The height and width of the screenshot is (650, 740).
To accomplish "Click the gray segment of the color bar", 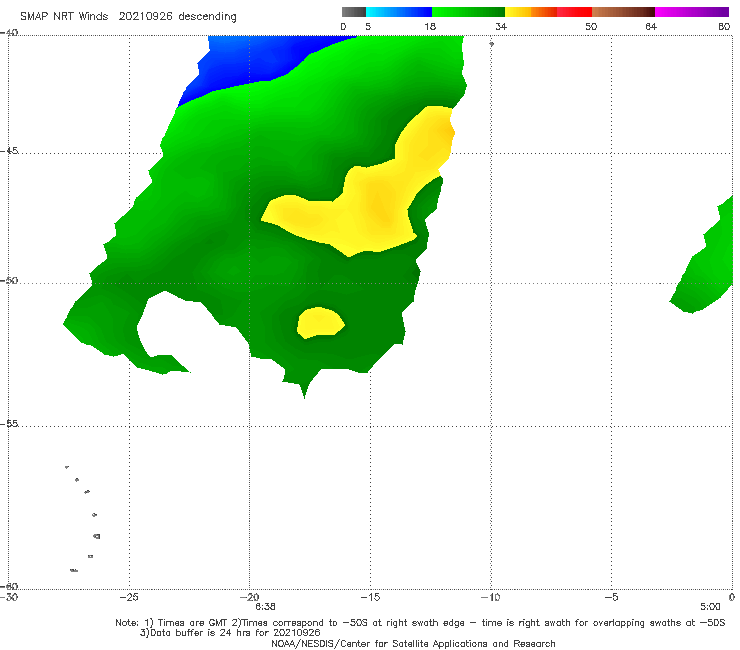I will click(x=353, y=12).
